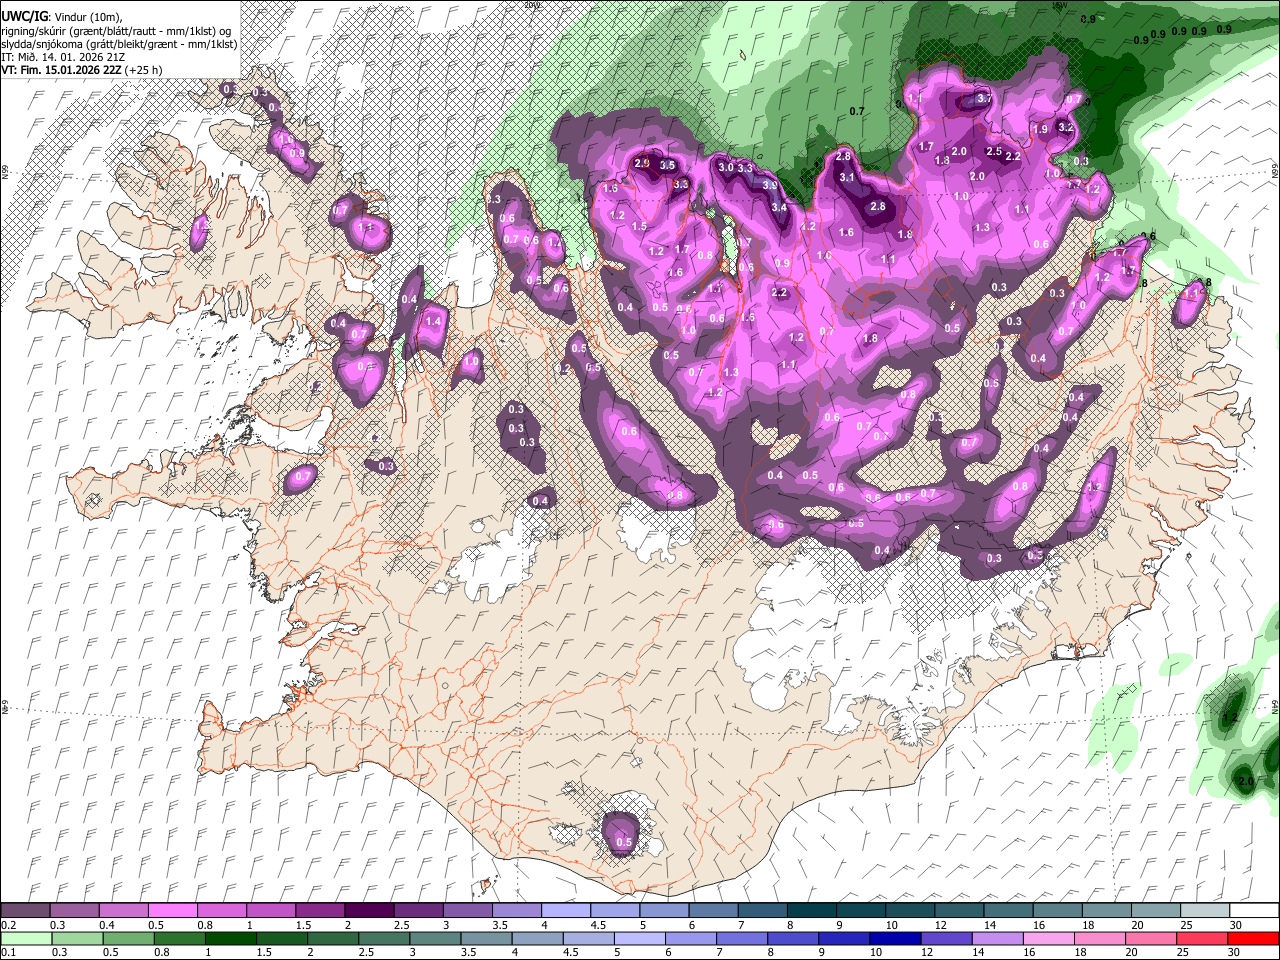Pick the deep blue rain swatch between 10 and 12

(x=896, y=938)
